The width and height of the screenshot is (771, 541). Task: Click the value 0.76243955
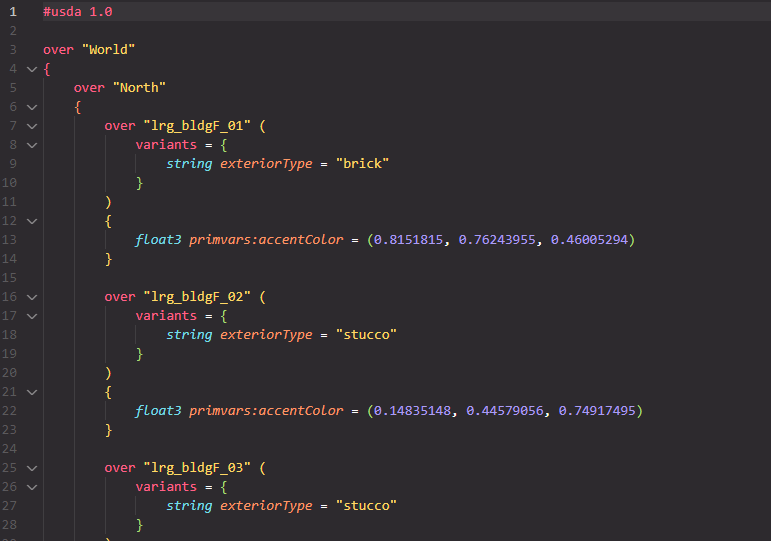pyautogui.click(x=497, y=240)
